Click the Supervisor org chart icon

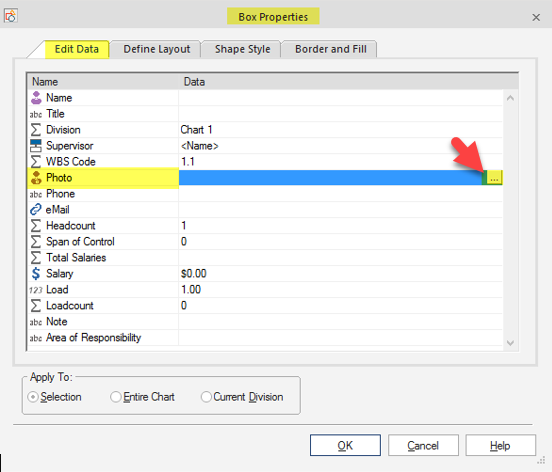tap(36, 146)
